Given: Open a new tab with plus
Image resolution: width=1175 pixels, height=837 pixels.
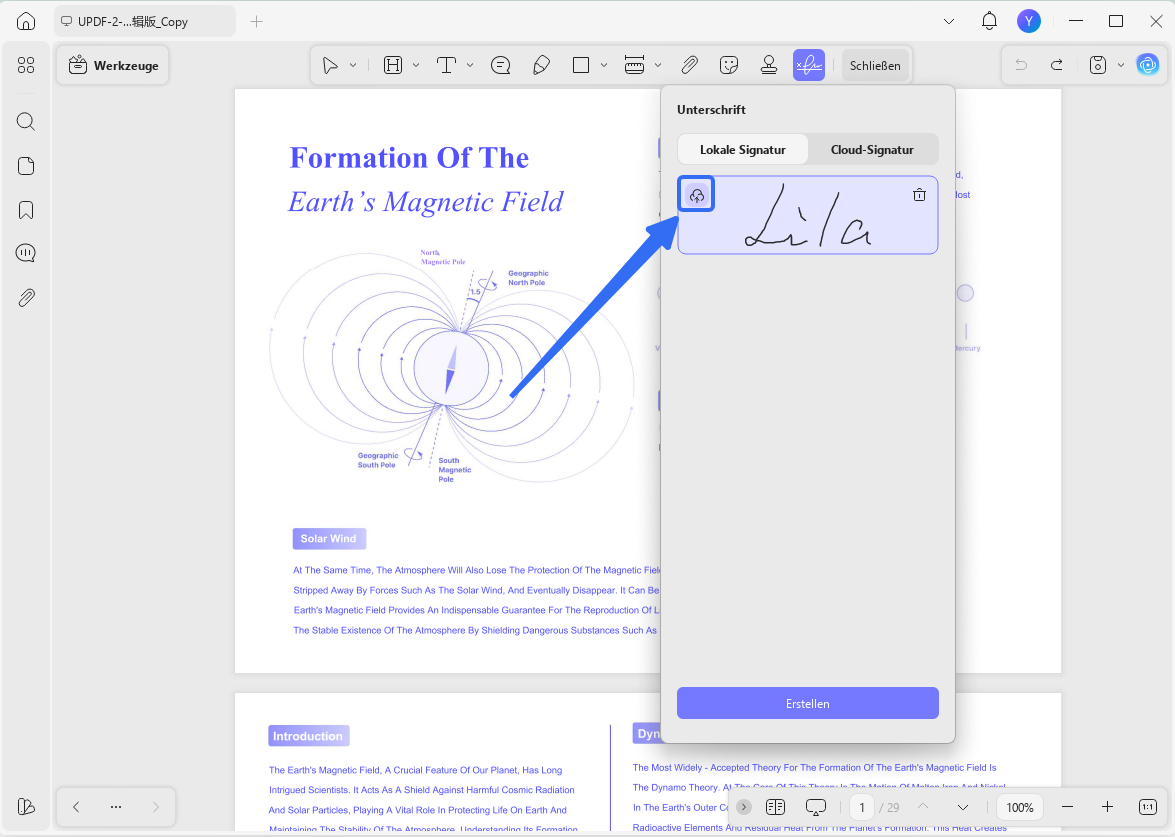Looking at the screenshot, I should 256,21.
